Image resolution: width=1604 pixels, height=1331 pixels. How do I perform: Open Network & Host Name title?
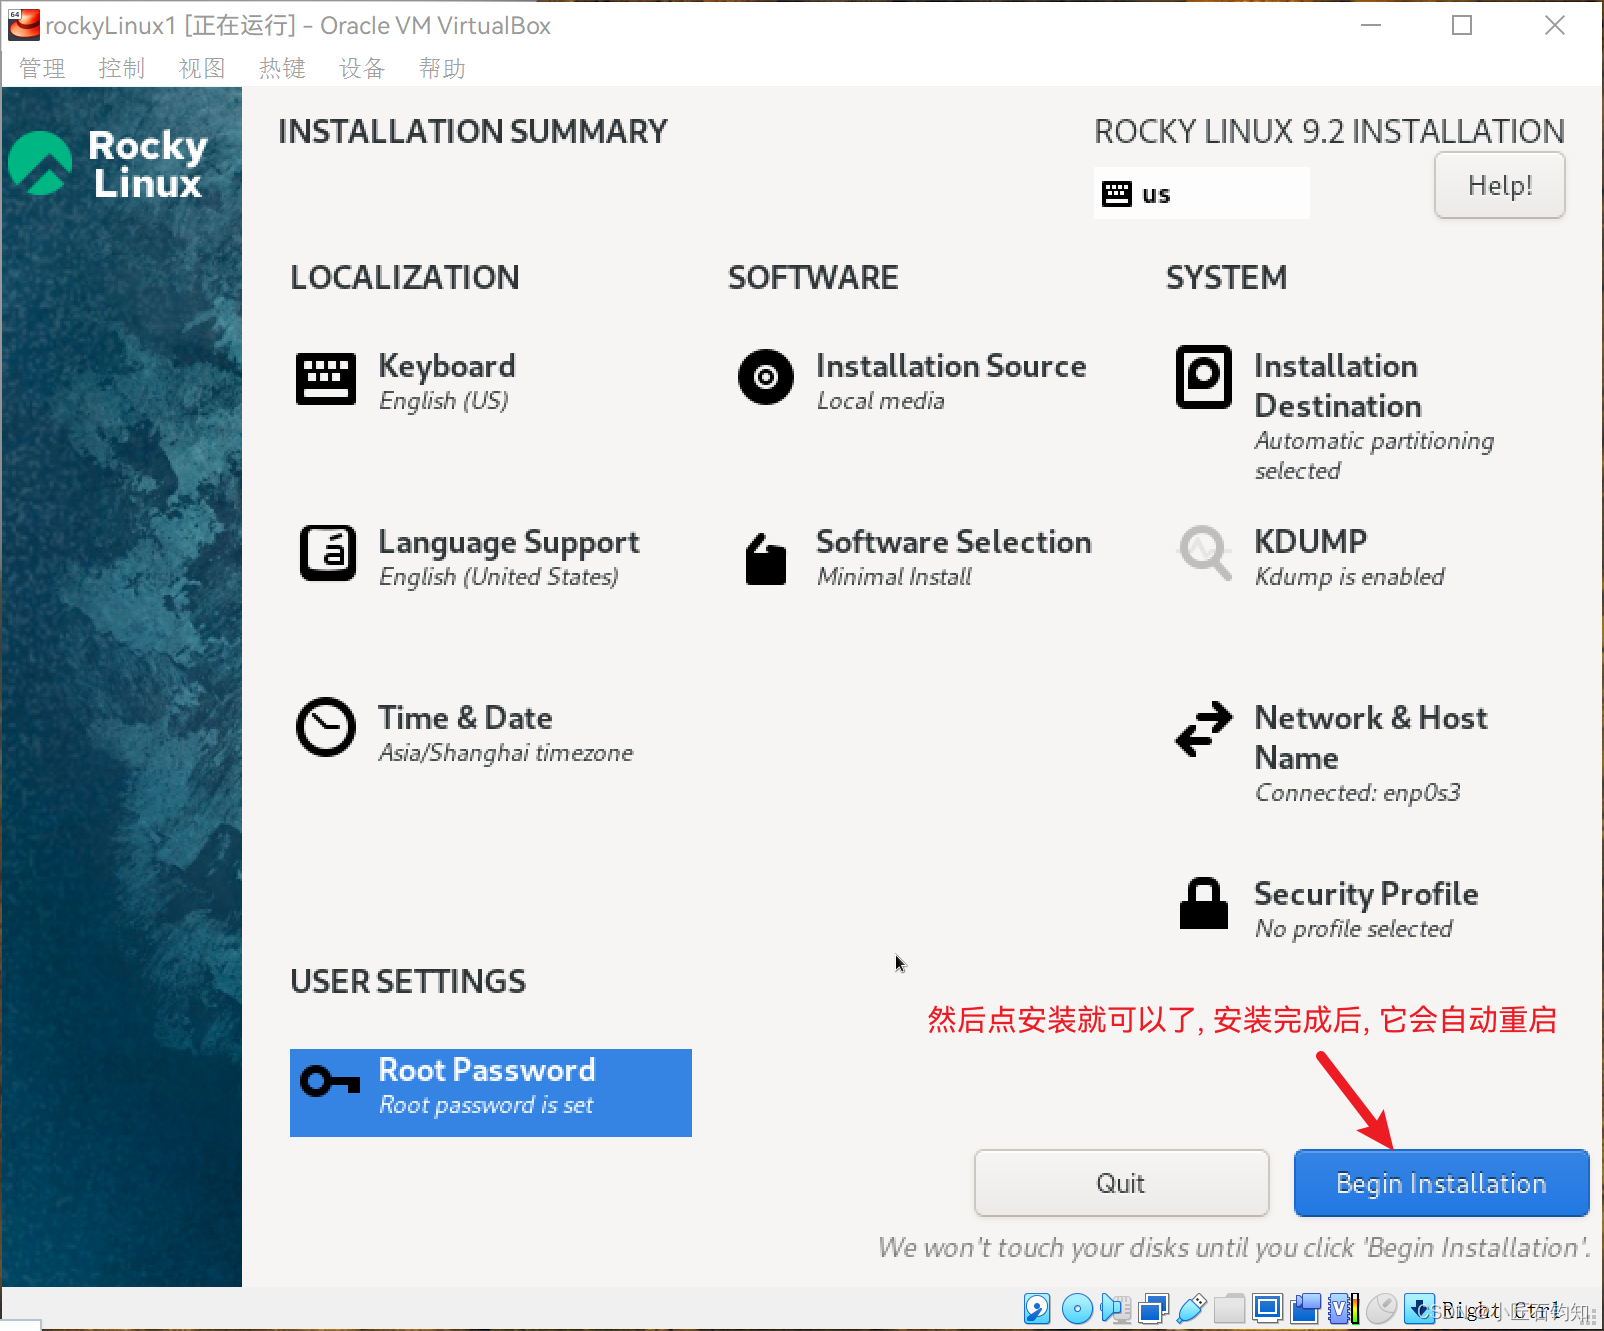1371,737
